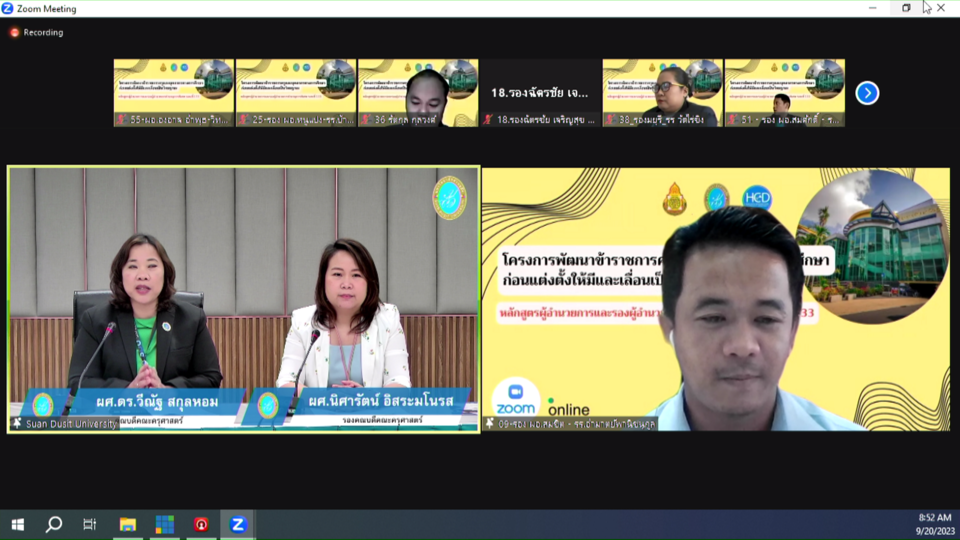Click muted microphone icon of participant 55
The image size is (960, 540).
121,120
